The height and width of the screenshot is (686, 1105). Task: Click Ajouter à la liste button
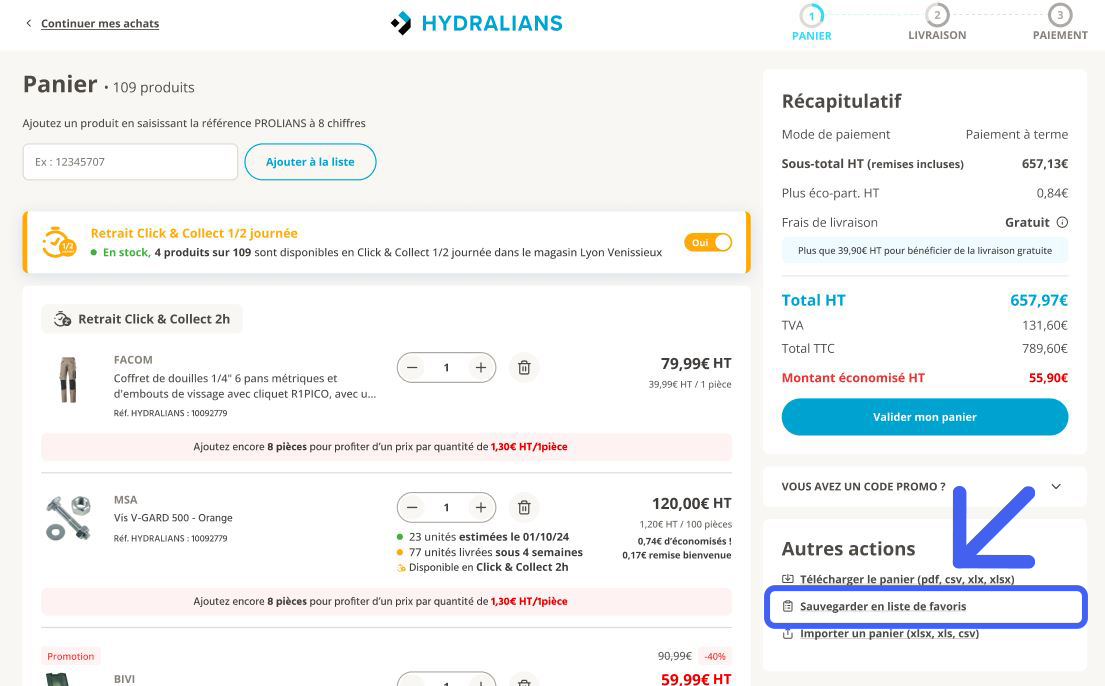coord(310,161)
